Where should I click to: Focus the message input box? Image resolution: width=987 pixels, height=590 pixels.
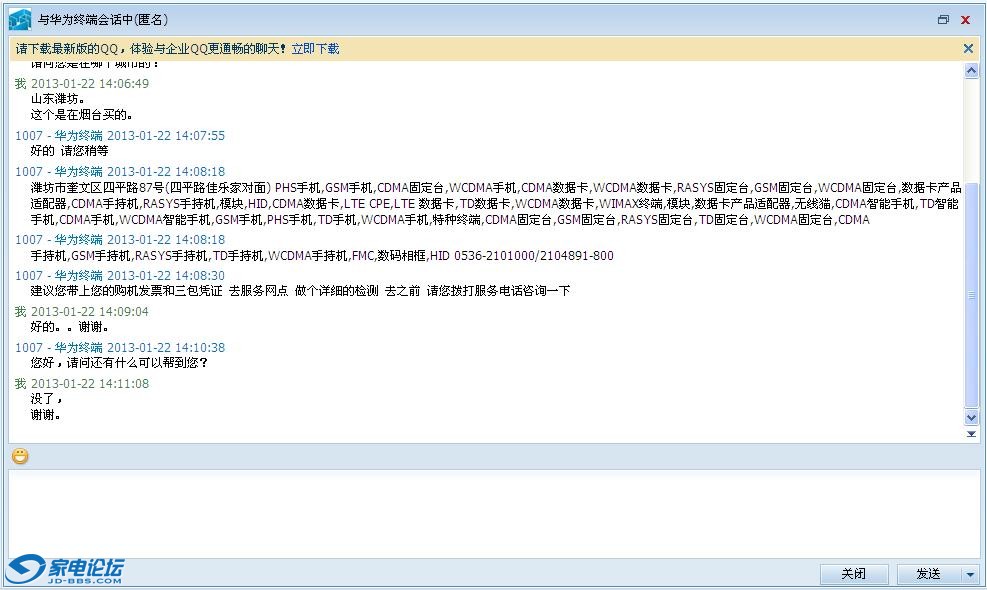[x=494, y=512]
